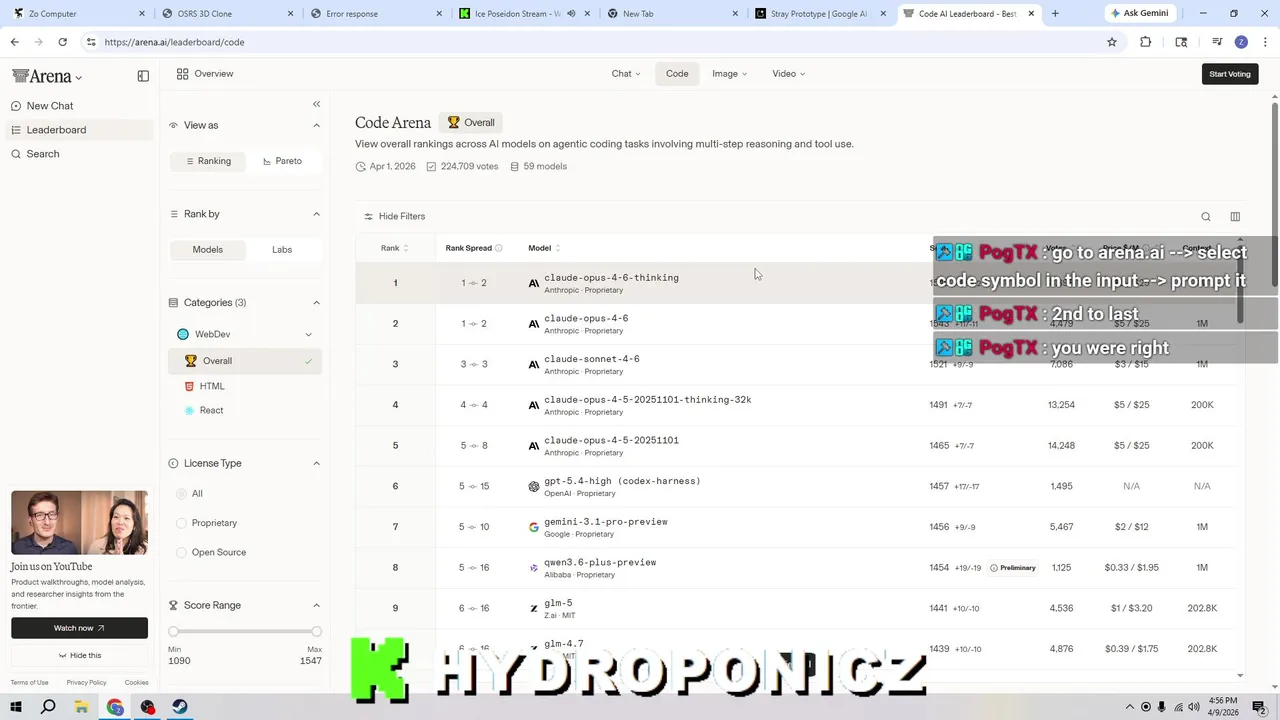View site information icon in address bar
The image size is (1280, 720).
point(91,42)
